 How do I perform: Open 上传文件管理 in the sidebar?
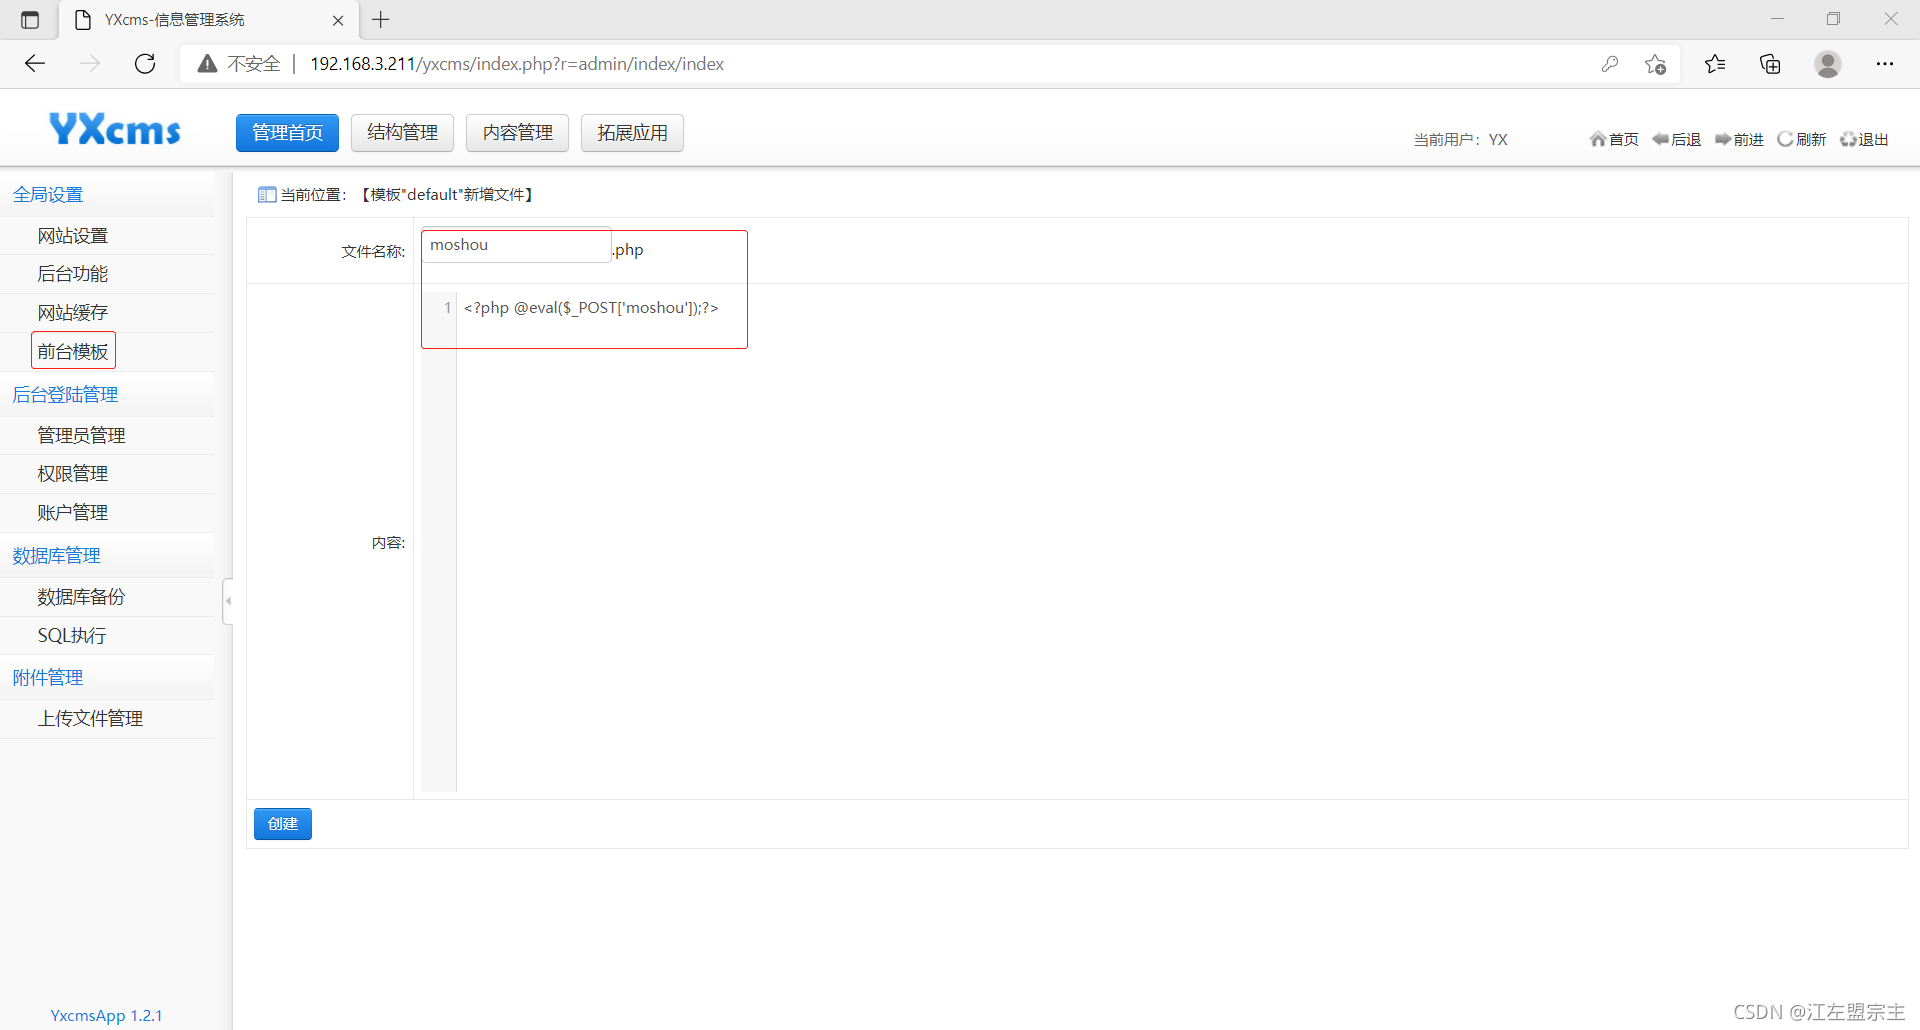coord(90,719)
